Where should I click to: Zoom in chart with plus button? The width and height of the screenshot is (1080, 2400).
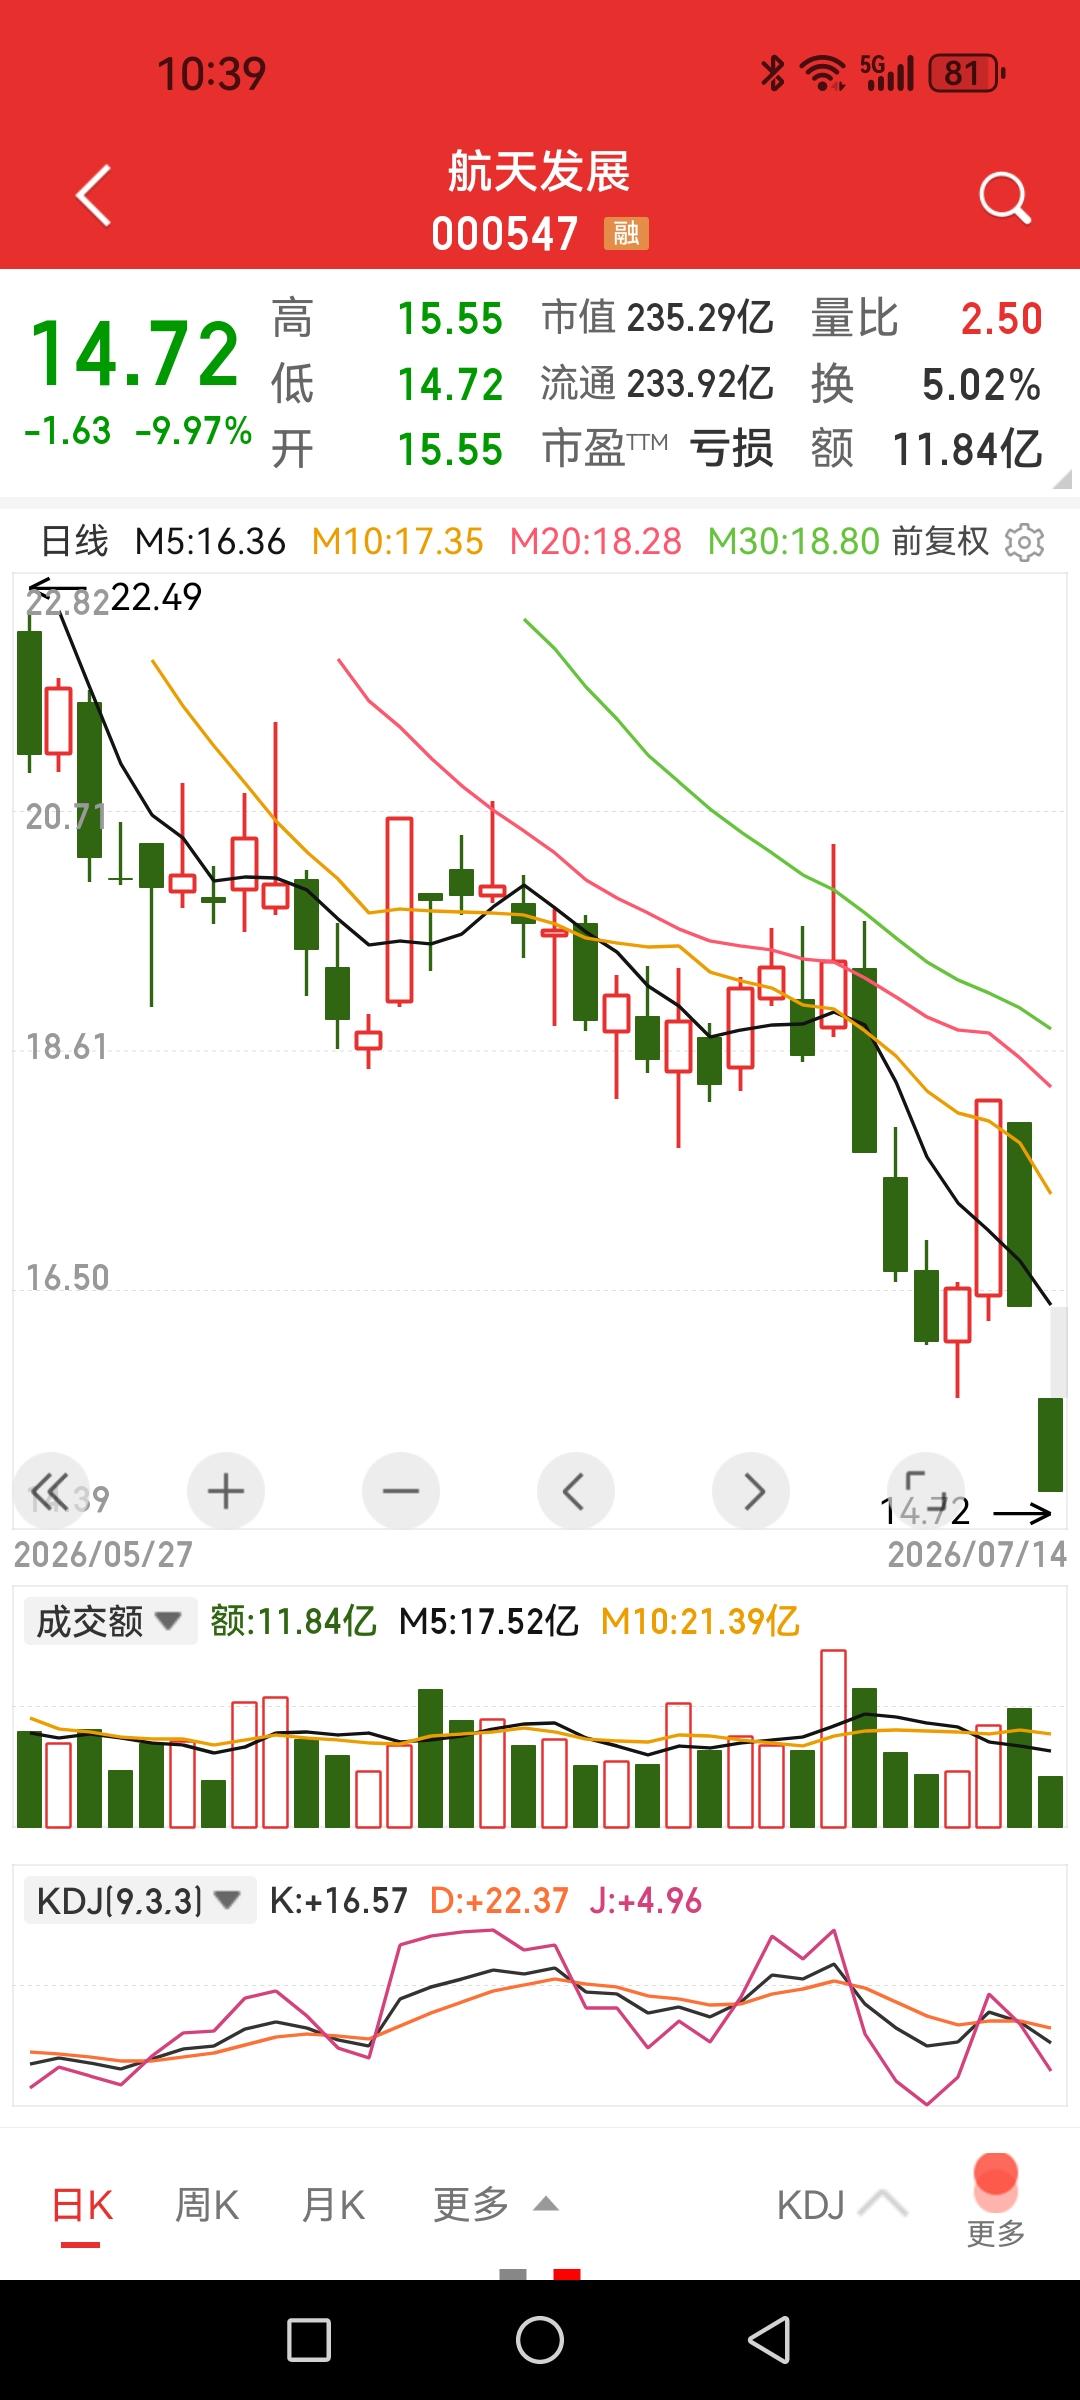pyautogui.click(x=226, y=1491)
